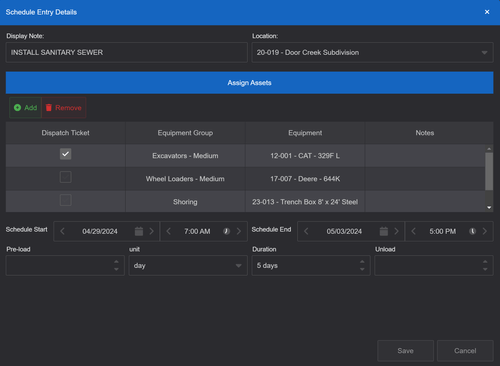Save the schedule entry
Image resolution: width=500 pixels, height=366 pixels.
[x=405, y=351]
